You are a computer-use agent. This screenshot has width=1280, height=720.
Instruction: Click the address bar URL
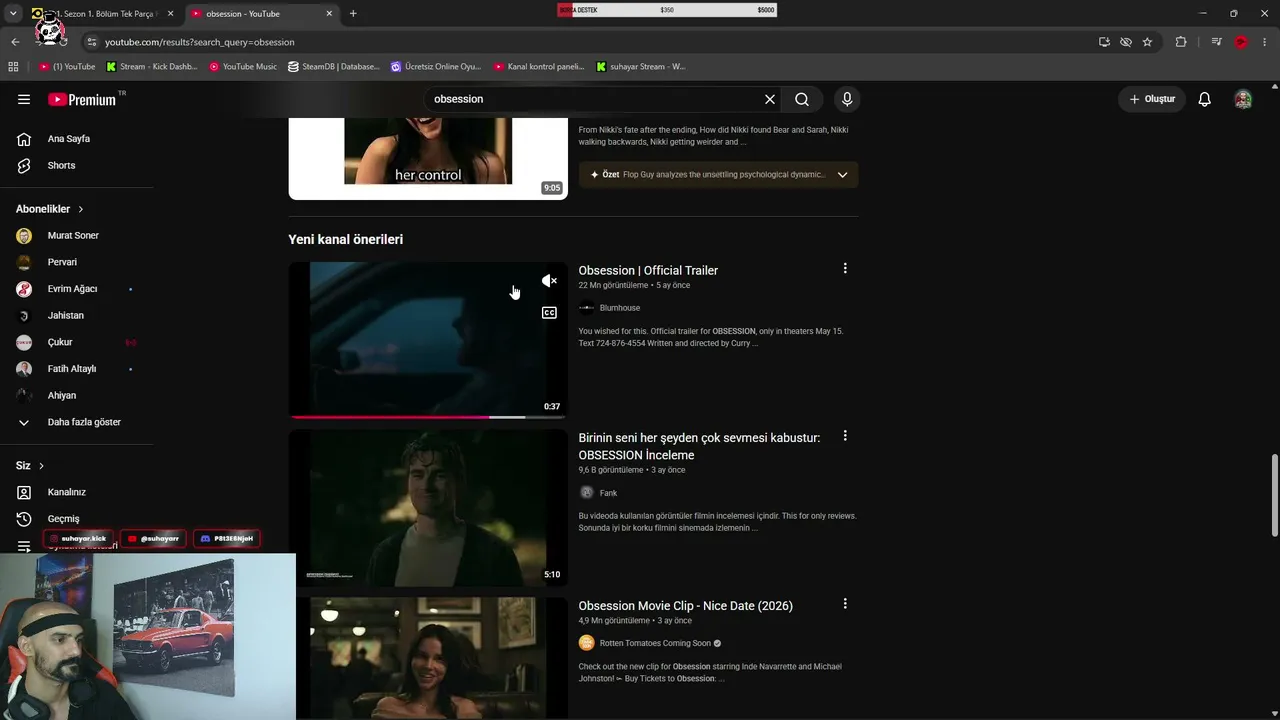pyautogui.click(x=200, y=42)
